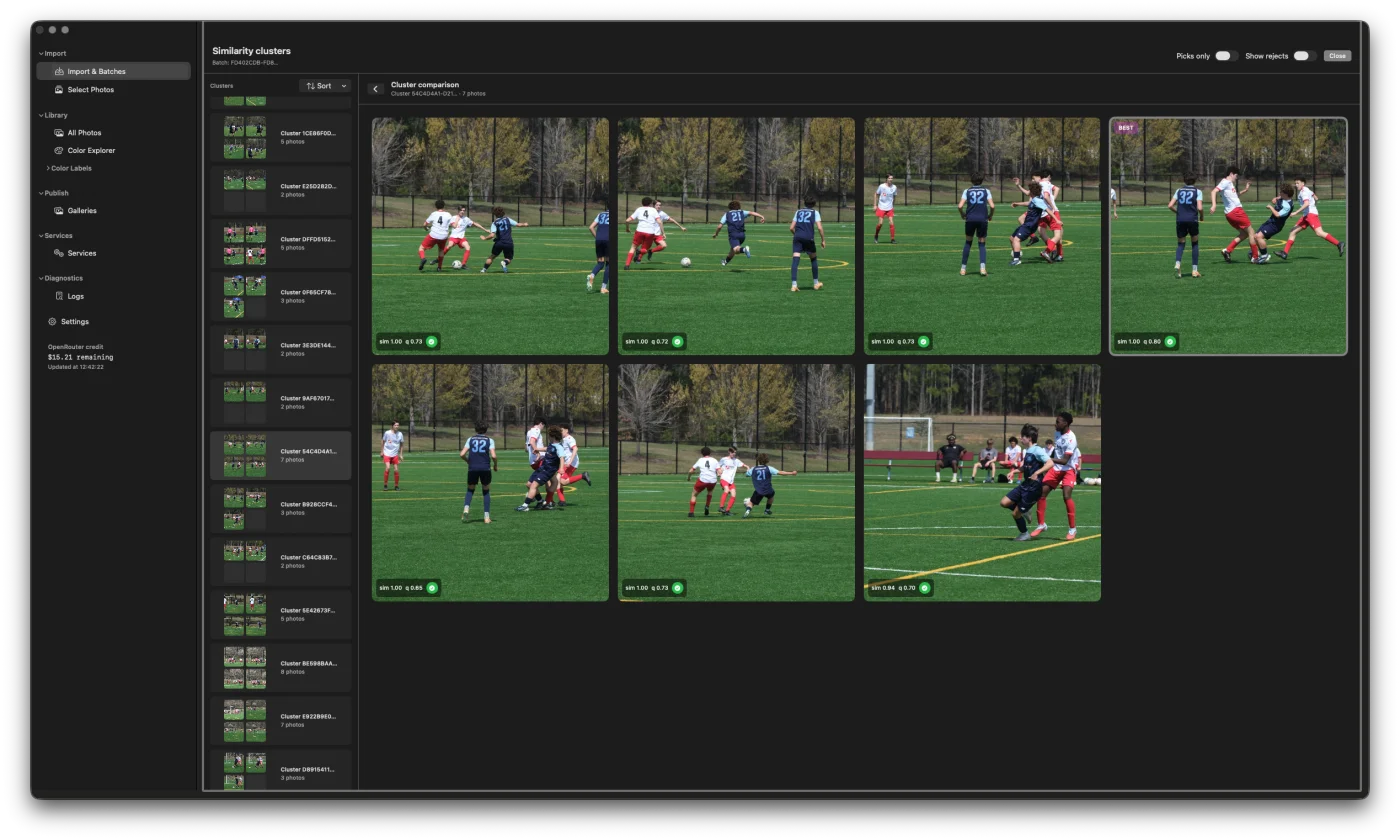Image resolution: width=1400 pixels, height=840 pixels.
Task: Click the All Photos icon in Library
Action: pos(60,132)
